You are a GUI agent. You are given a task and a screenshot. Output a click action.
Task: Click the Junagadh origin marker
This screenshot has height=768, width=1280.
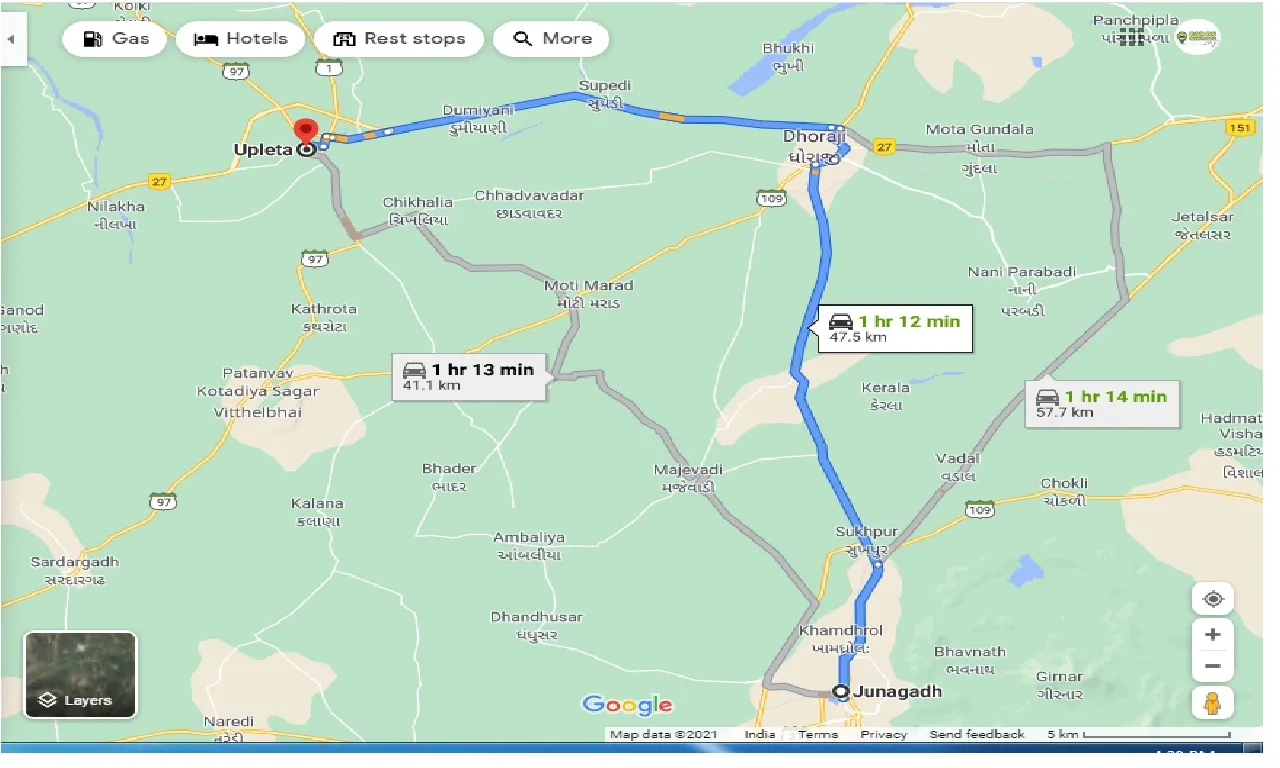pyautogui.click(x=842, y=691)
